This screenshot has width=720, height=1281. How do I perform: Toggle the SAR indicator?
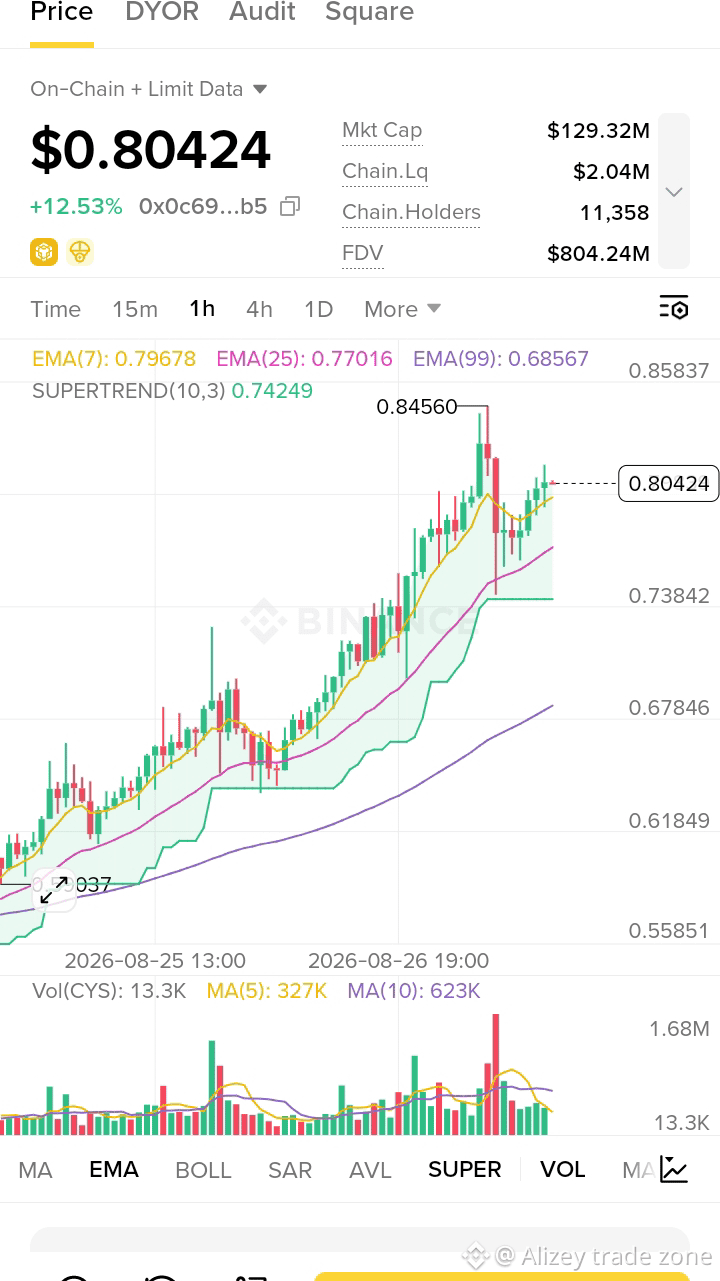pyautogui.click(x=290, y=1170)
